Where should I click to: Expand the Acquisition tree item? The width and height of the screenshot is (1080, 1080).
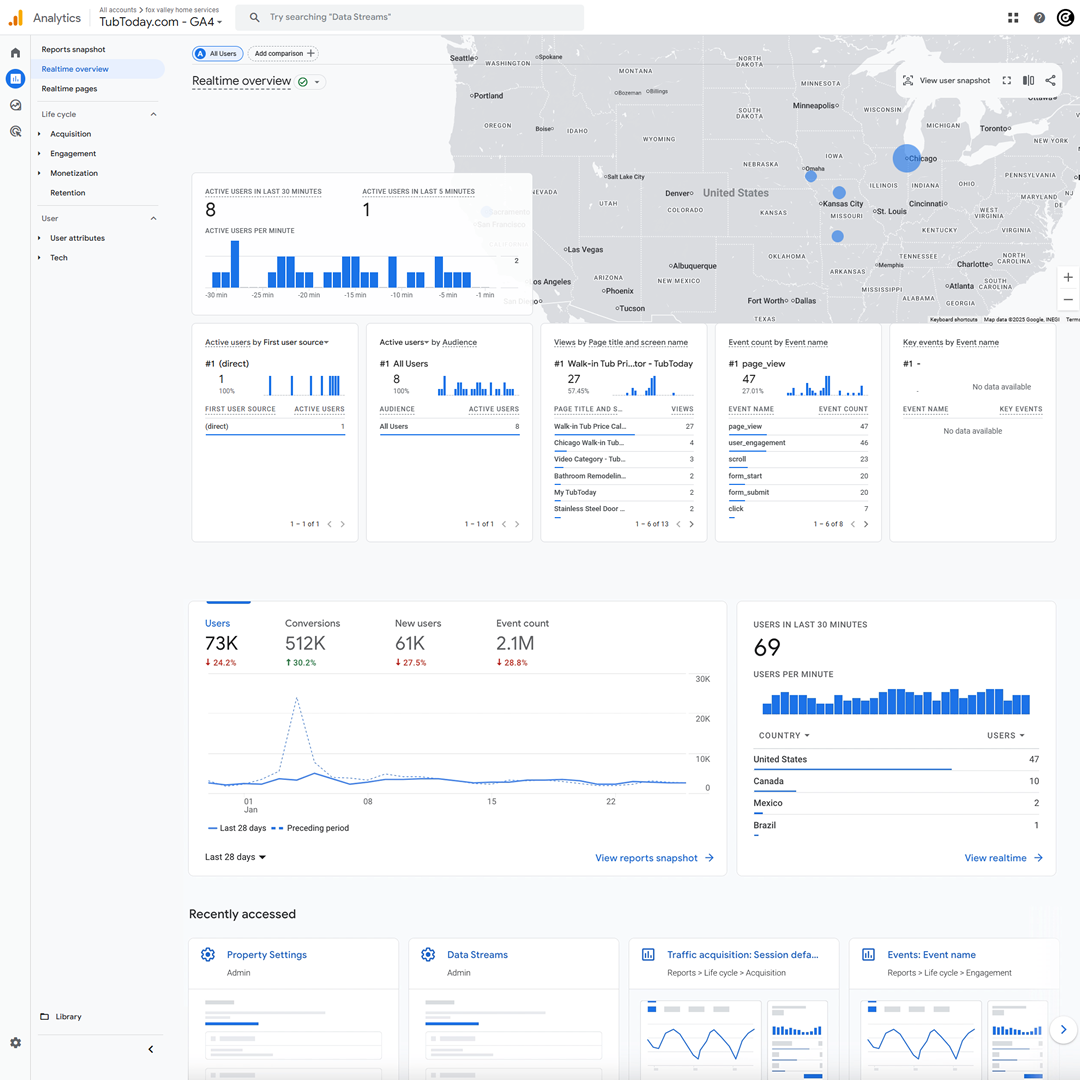[39, 134]
